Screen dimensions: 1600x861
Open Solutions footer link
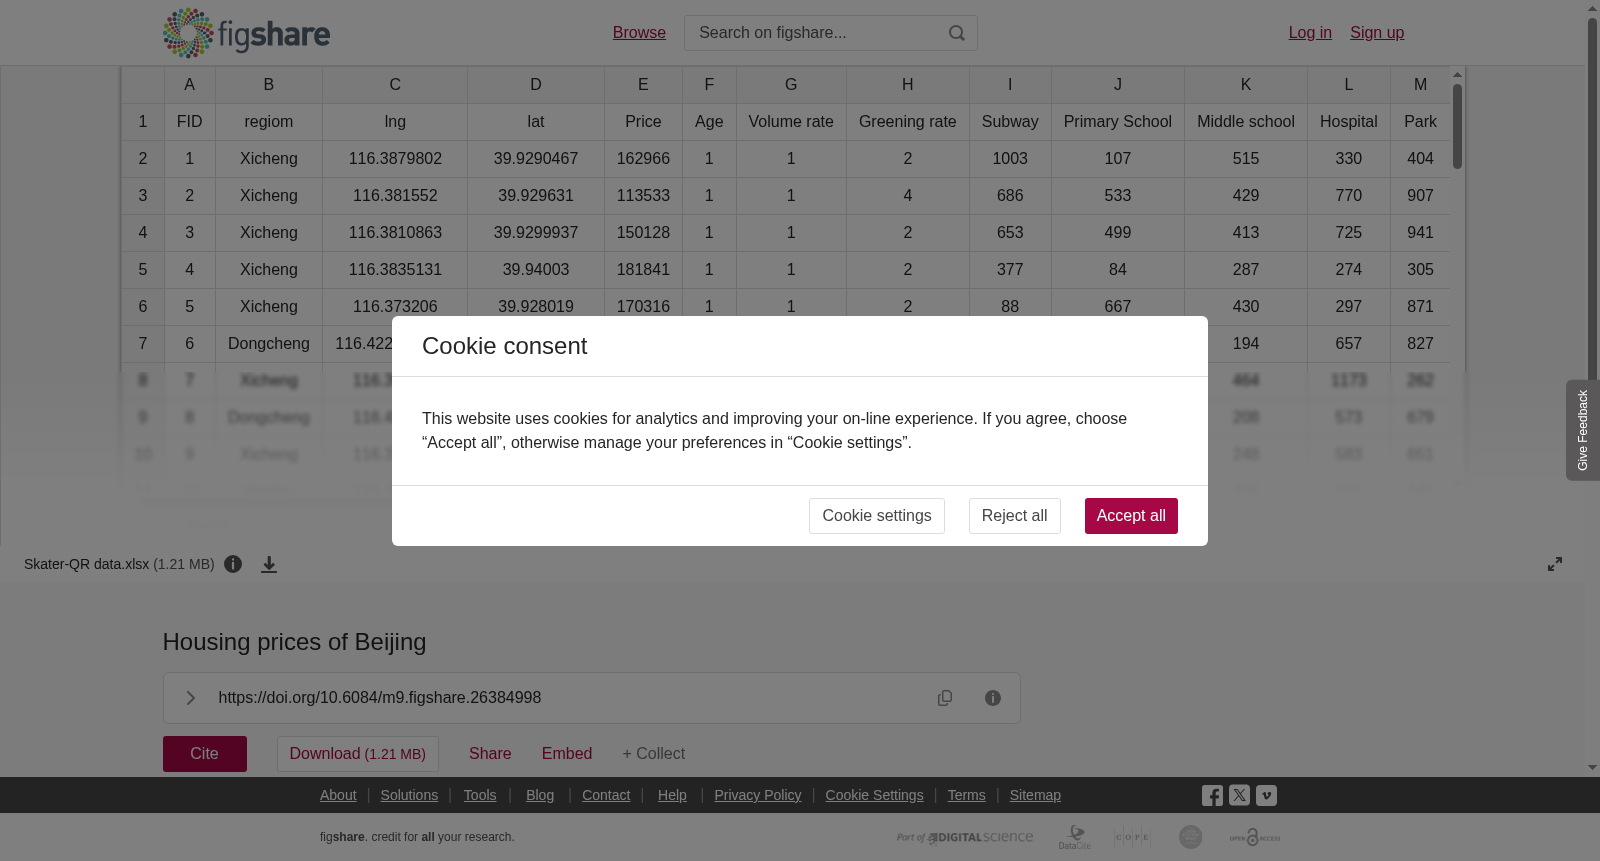coord(409,795)
